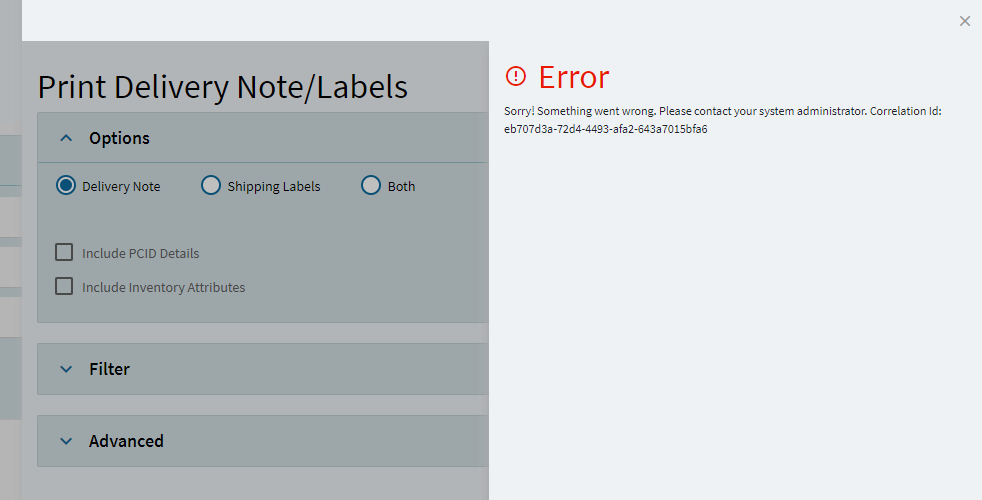Click the Options section header title
Screen dimensions: 982x500
[119, 138]
